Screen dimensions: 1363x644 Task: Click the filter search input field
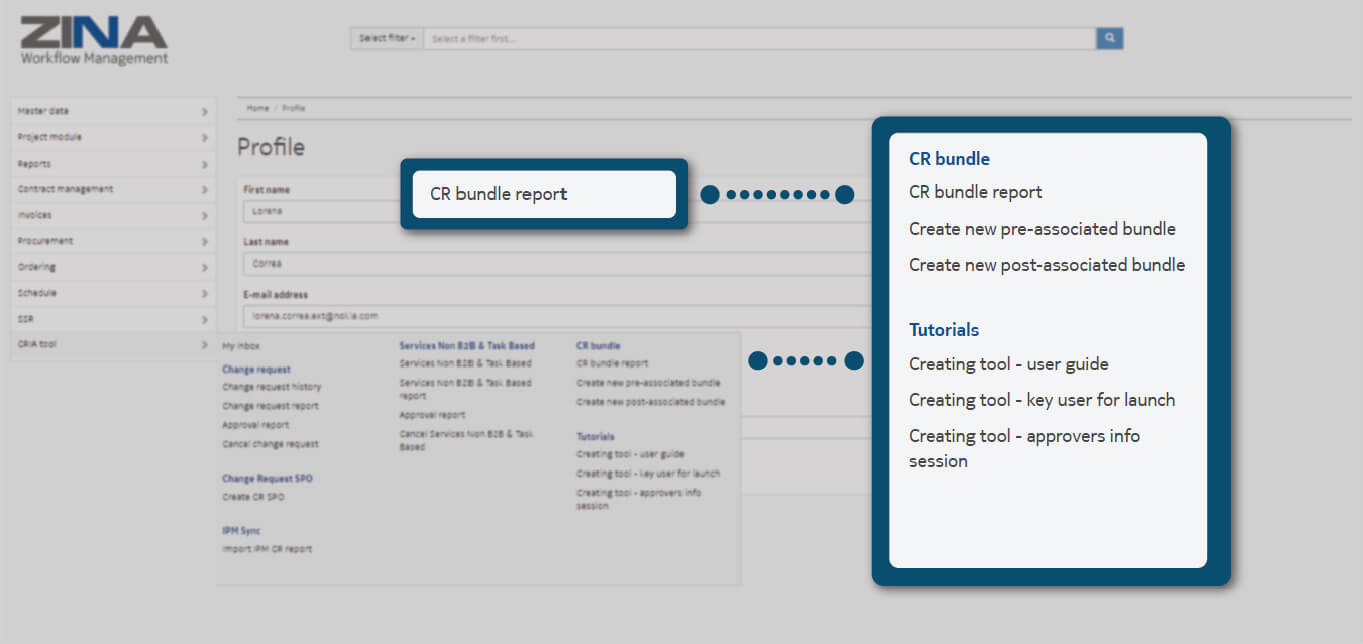click(758, 38)
